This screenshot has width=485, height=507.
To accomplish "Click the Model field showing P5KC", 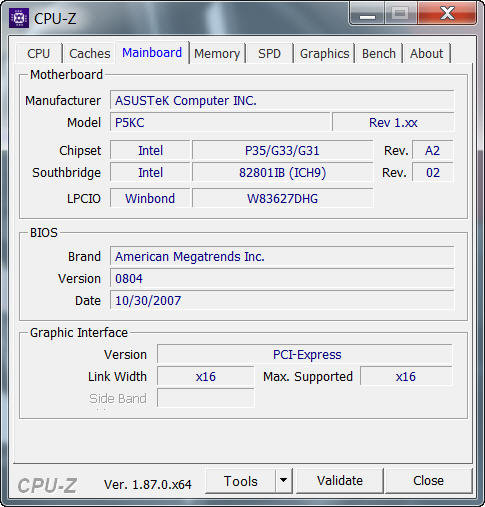I will (x=220, y=122).
